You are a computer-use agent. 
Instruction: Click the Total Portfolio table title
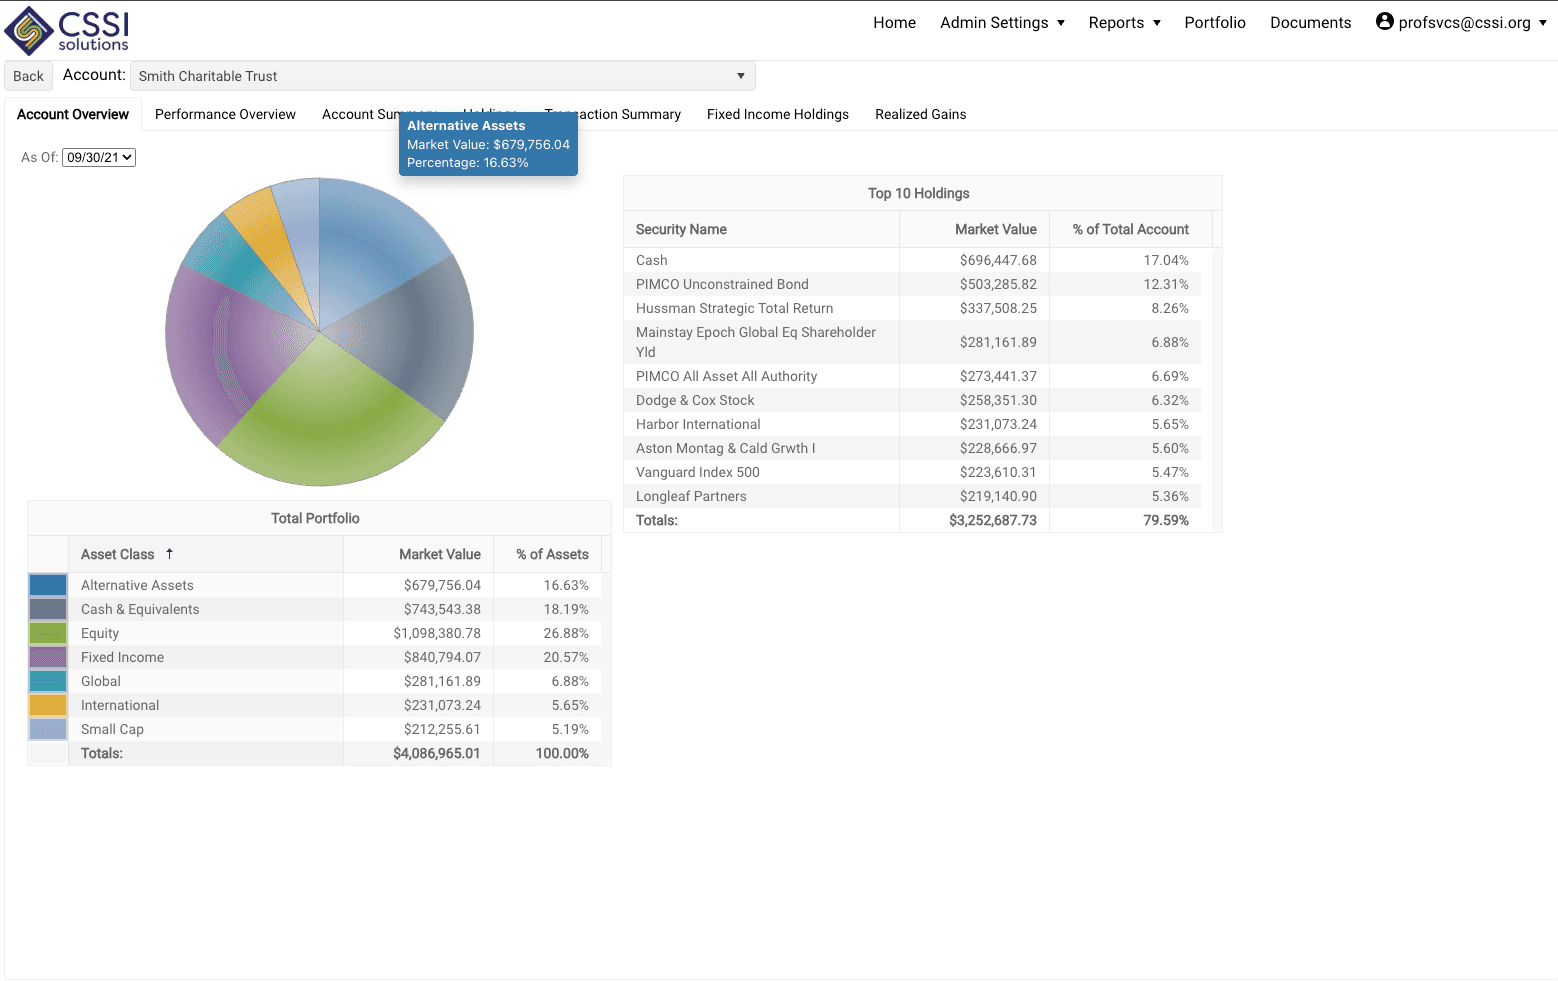coord(315,518)
